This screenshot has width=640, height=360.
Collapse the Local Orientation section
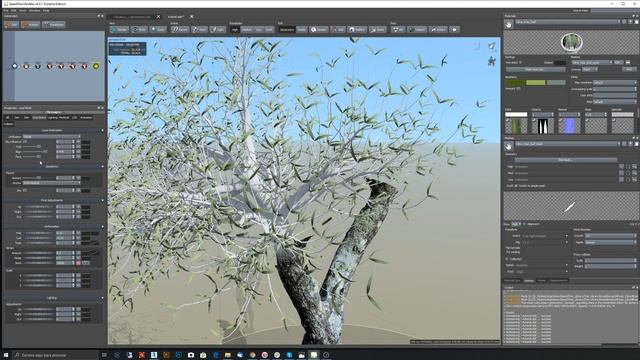(102, 130)
